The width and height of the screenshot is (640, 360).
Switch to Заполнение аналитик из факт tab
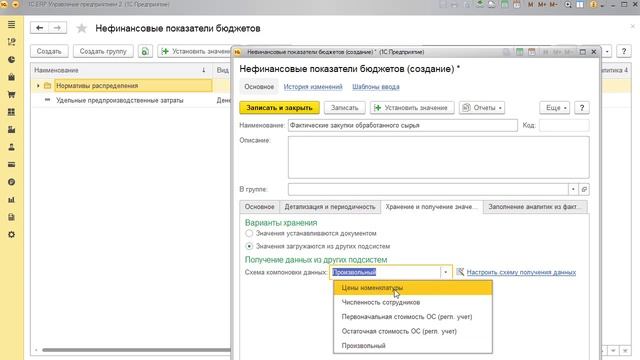pos(535,207)
